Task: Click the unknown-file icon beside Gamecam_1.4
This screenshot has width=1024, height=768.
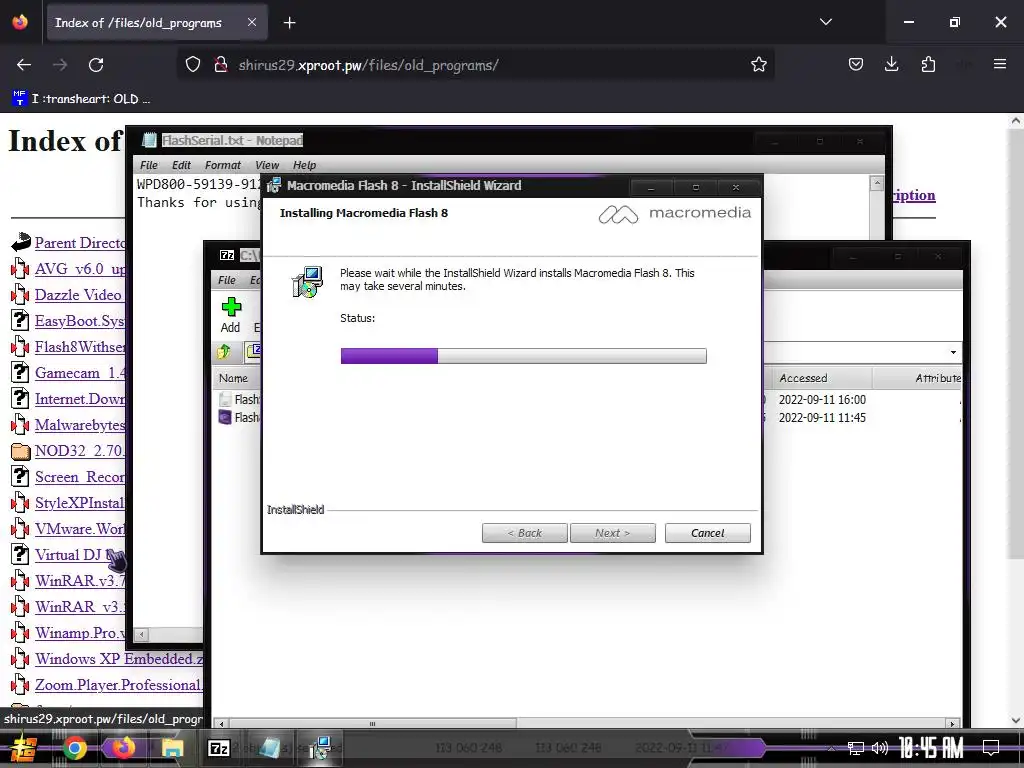Action: (x=21, y=373)
